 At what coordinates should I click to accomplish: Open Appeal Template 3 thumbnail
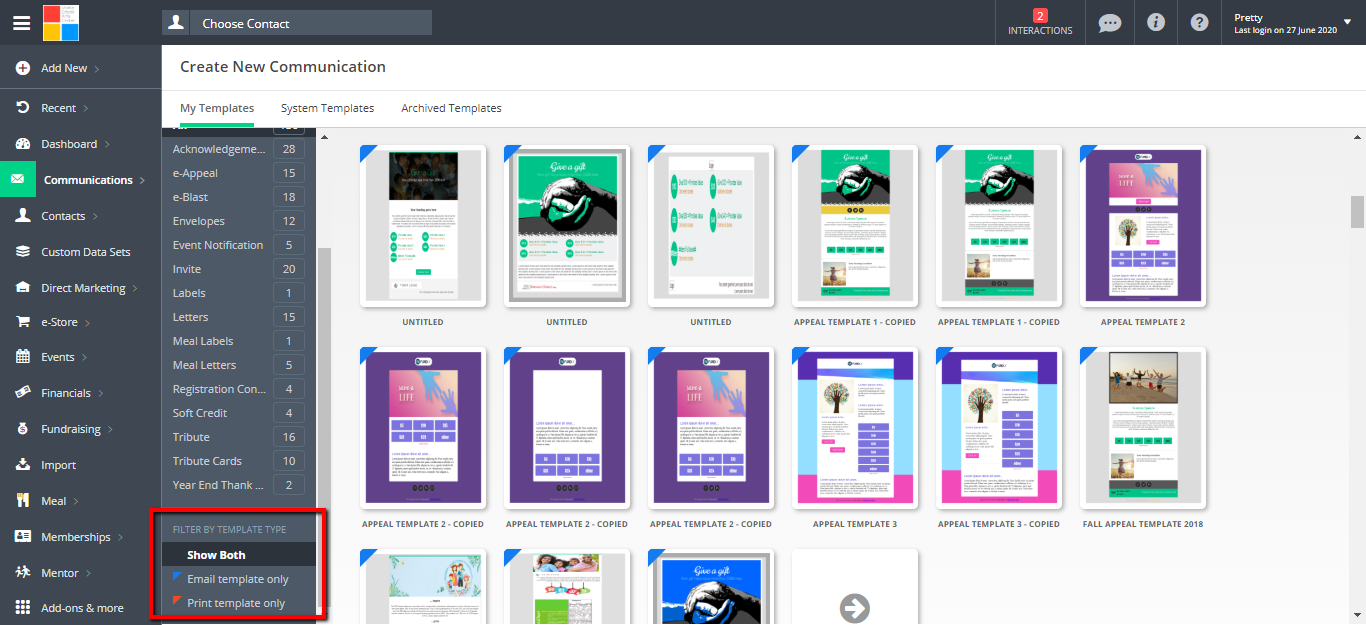[855, 428]
